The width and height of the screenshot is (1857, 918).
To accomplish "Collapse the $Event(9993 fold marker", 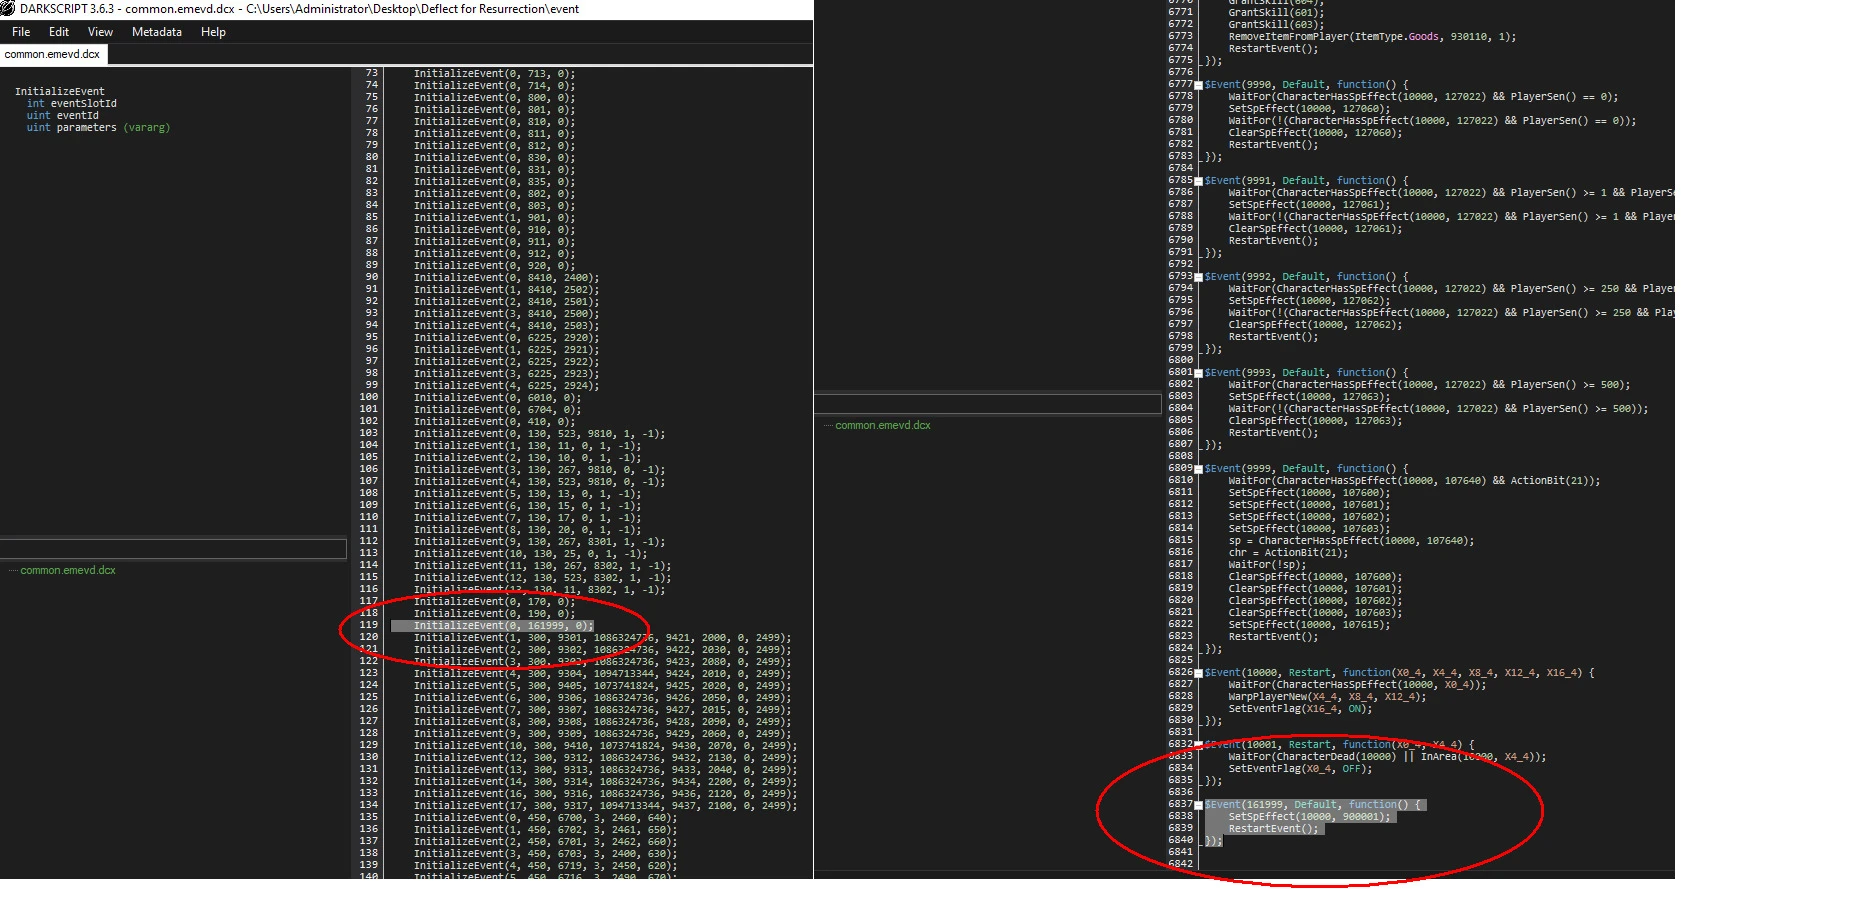I will (x=1198, y=373).
